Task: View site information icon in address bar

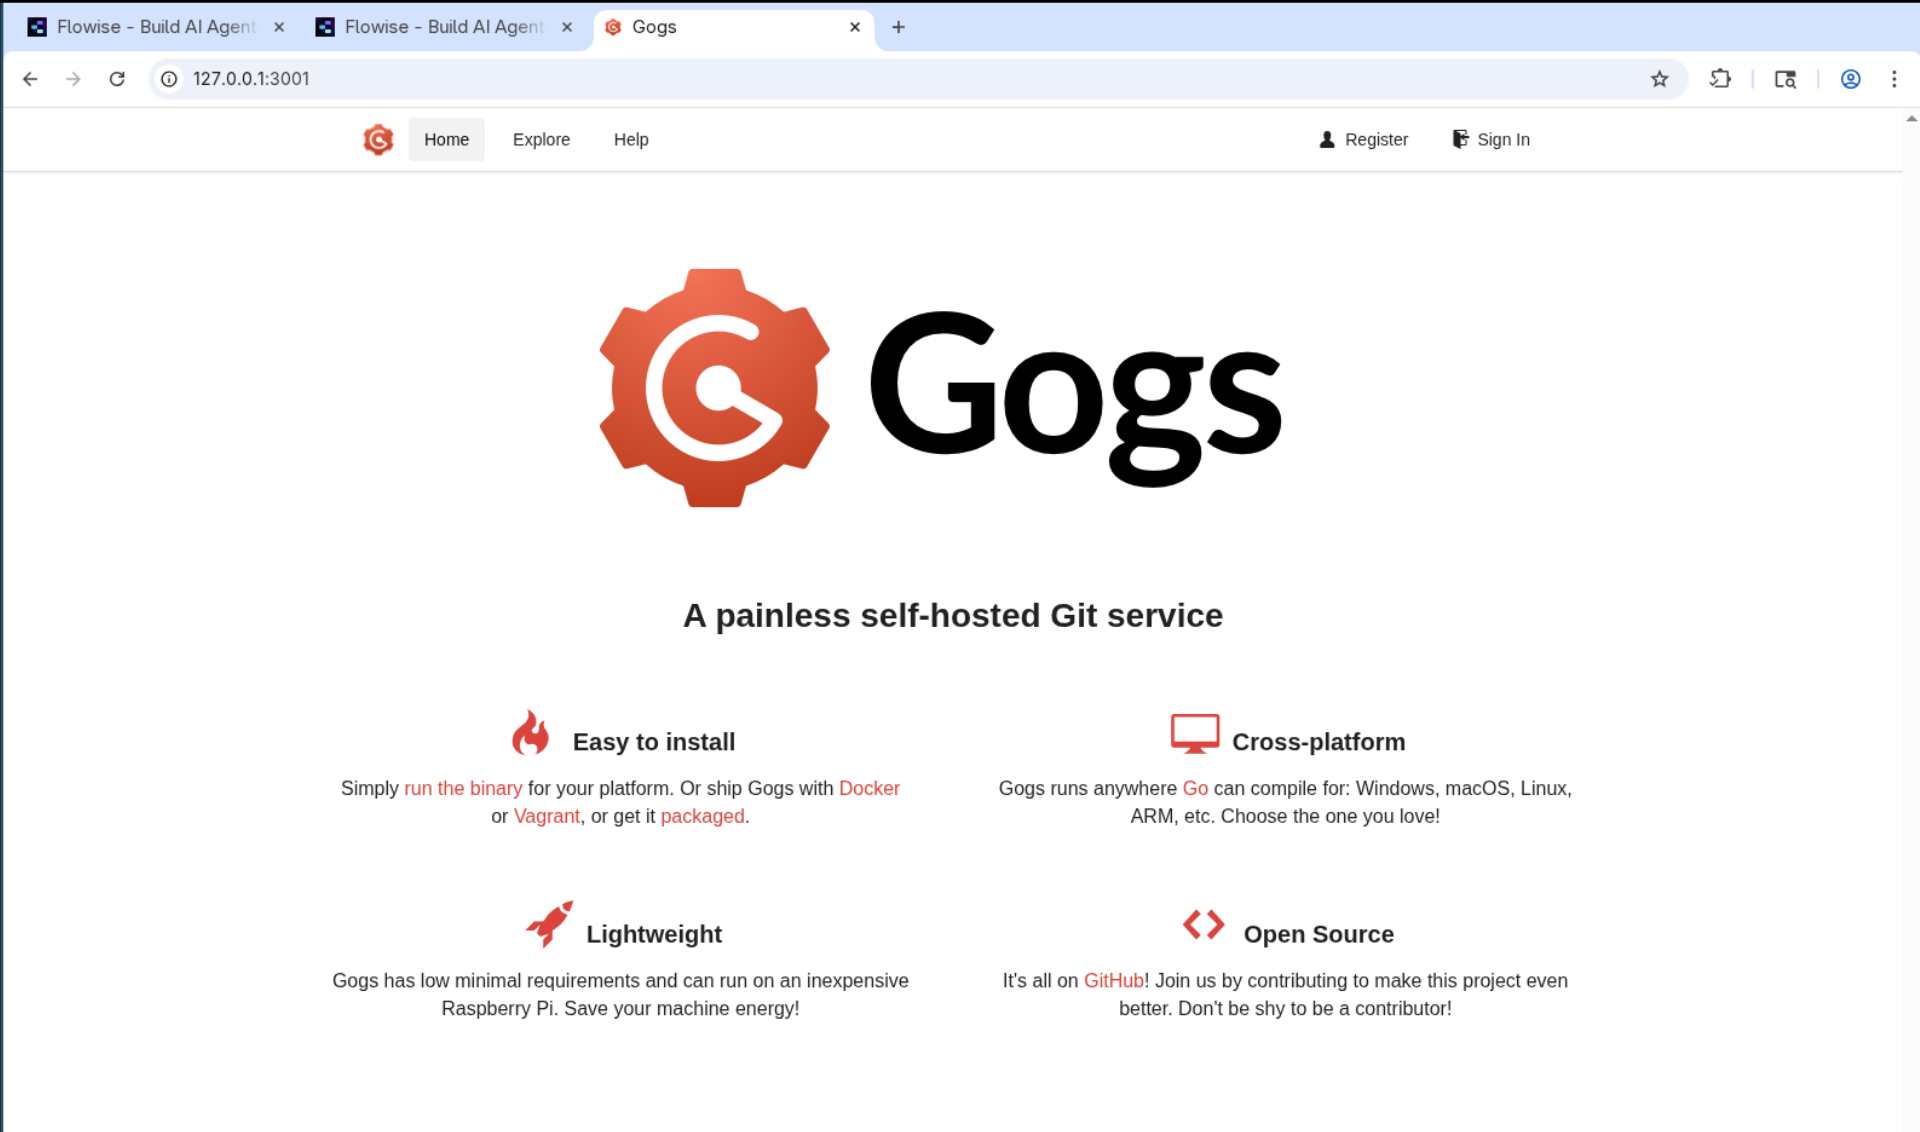Action: (x=170, y=79)
